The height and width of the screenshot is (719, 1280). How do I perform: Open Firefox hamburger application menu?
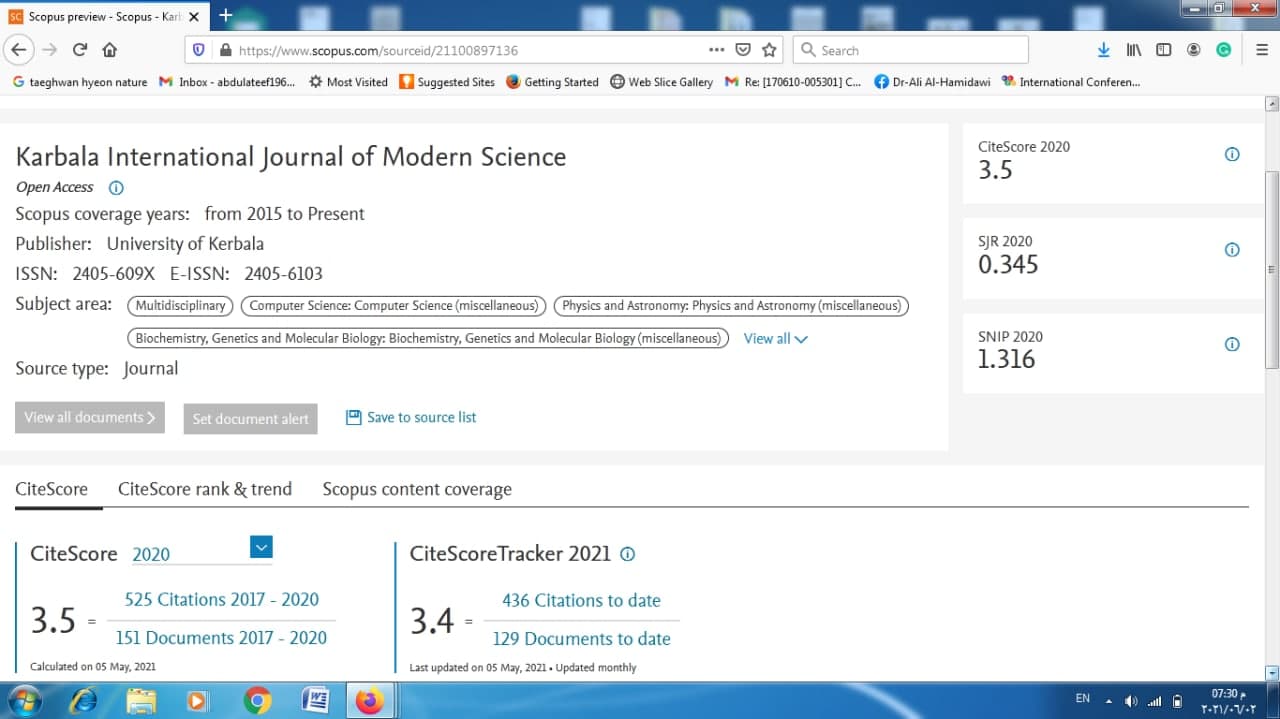click(1262, 50)
